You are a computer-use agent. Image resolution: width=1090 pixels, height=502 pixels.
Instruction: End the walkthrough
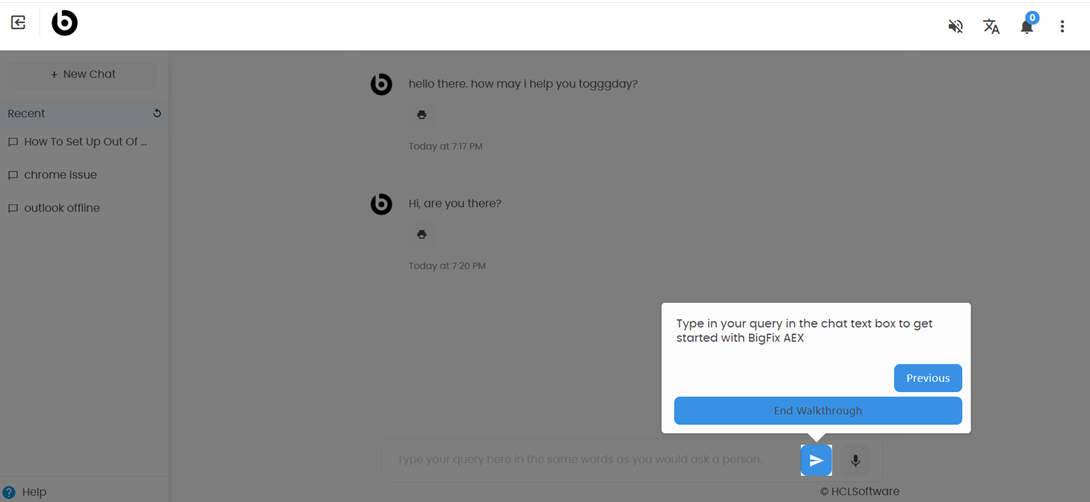click(818, 411)
